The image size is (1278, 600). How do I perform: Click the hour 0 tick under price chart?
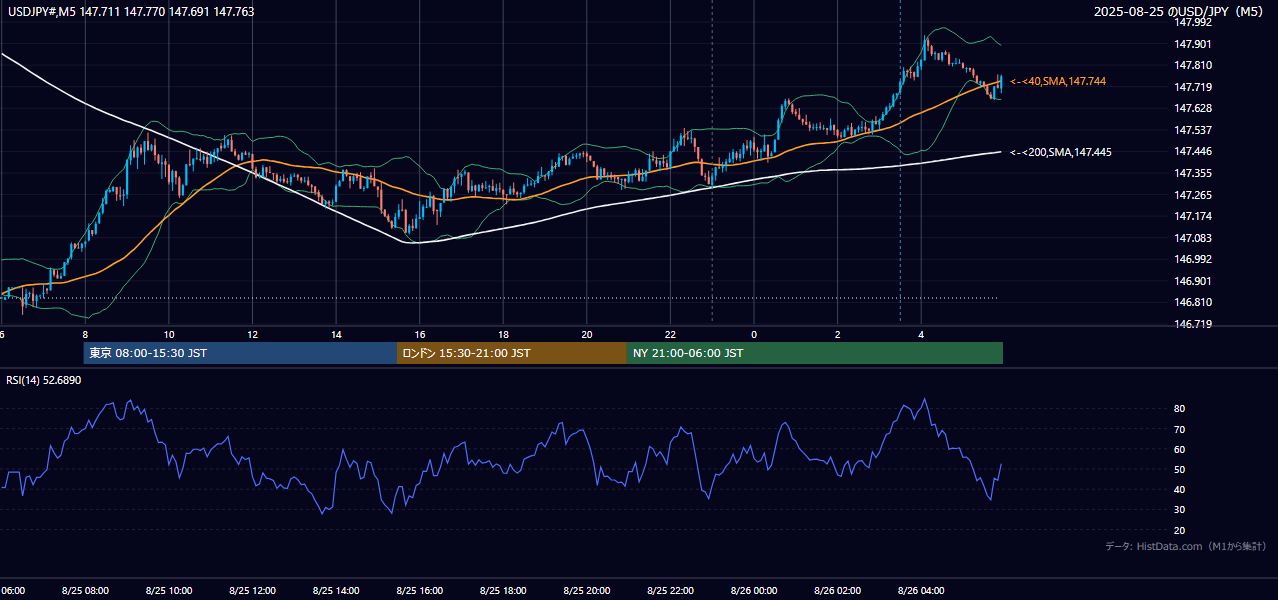click(754, 335)
